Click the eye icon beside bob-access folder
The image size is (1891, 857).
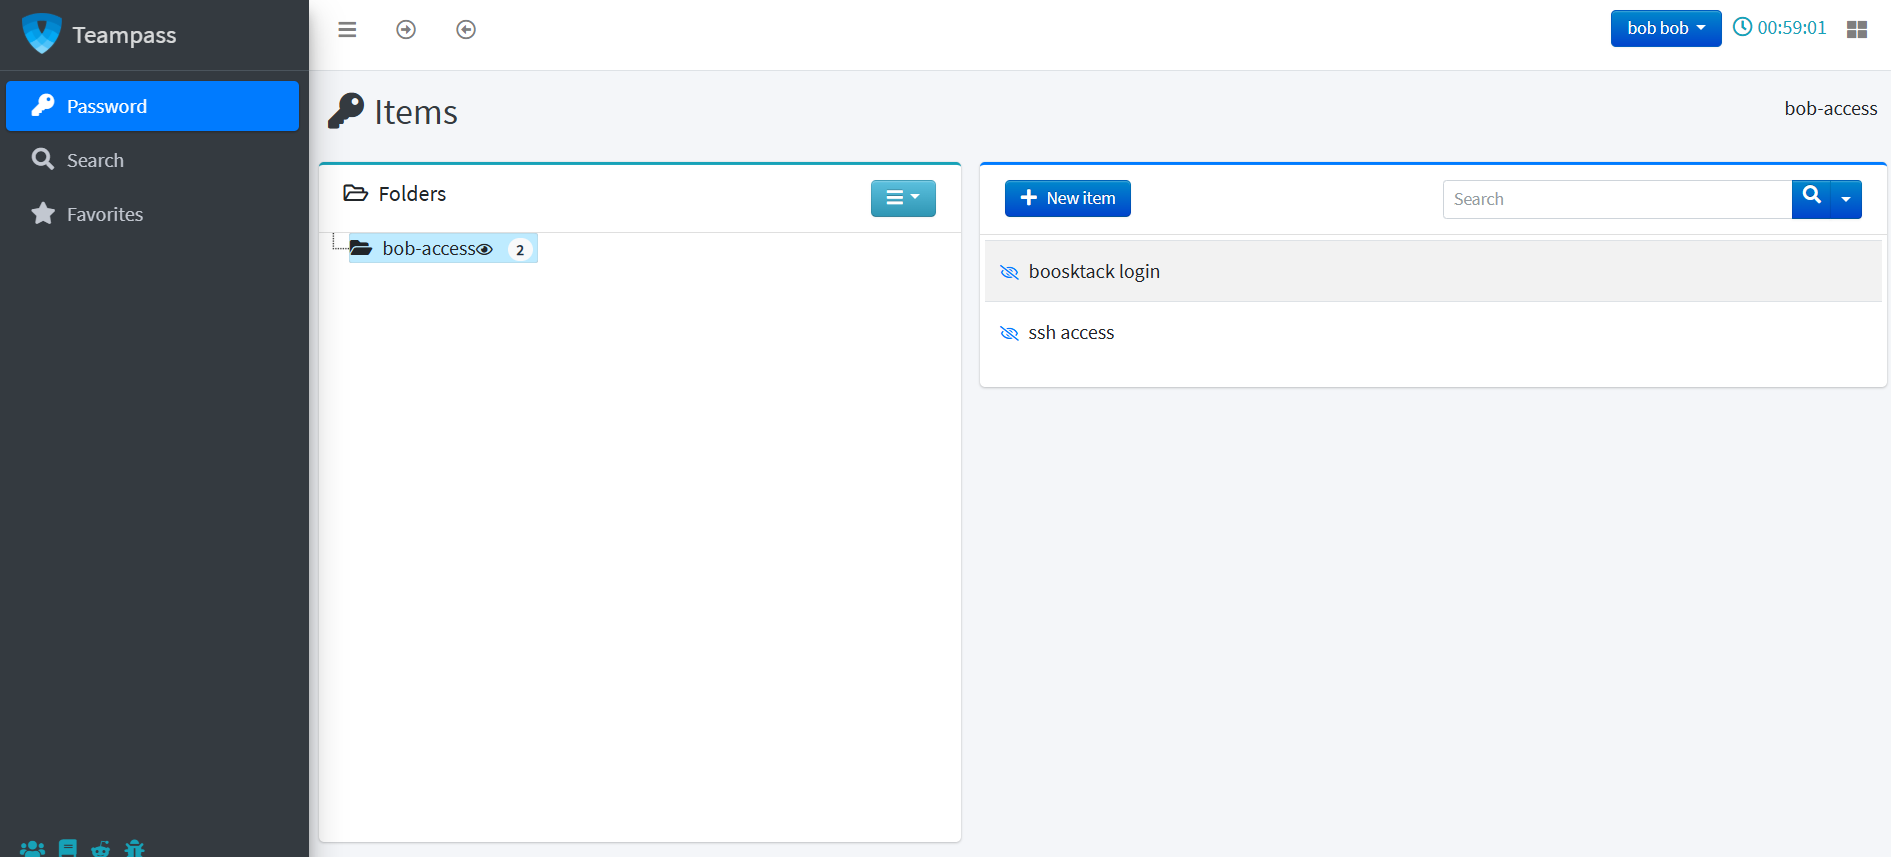(485, 249)
